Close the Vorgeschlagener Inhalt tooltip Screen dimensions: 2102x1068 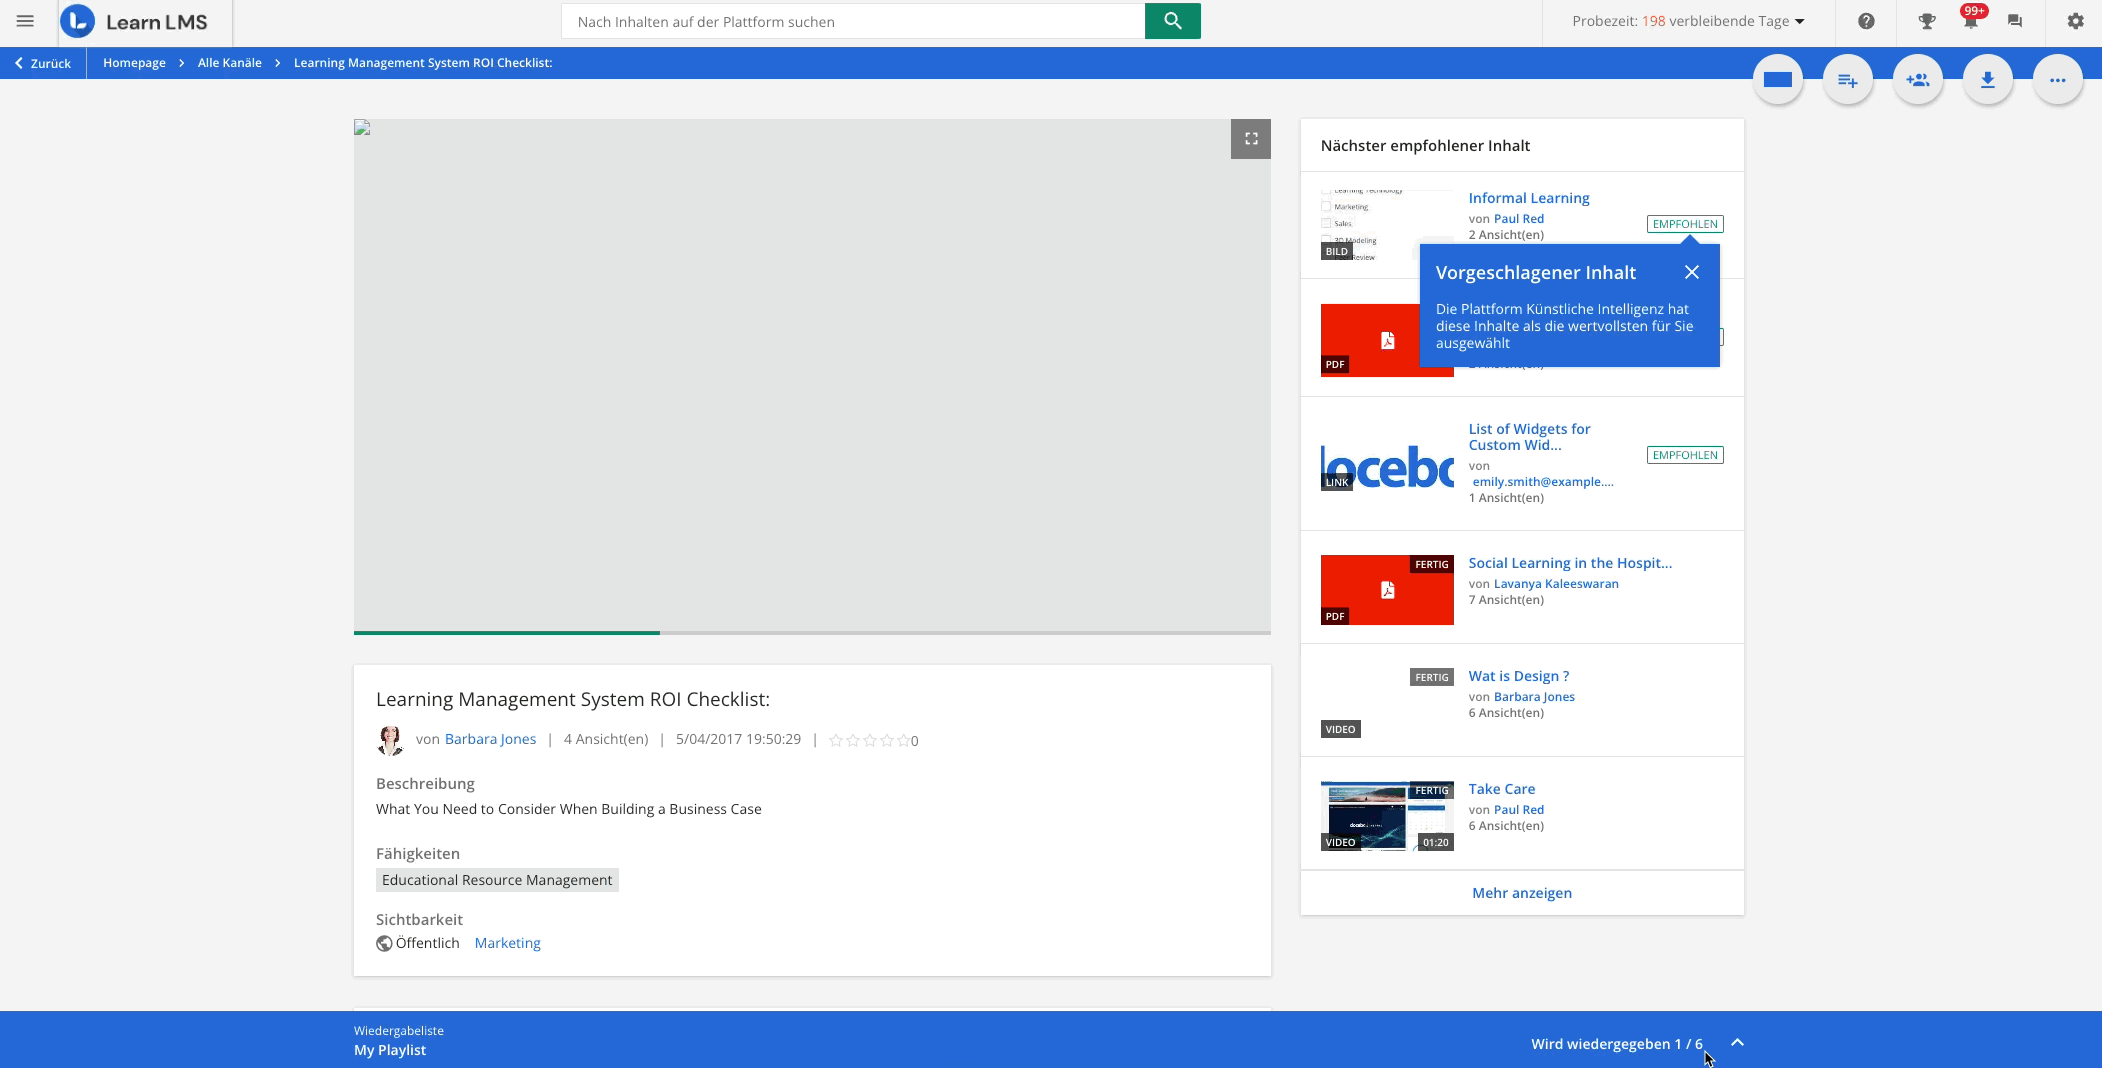coord(1691,272)
